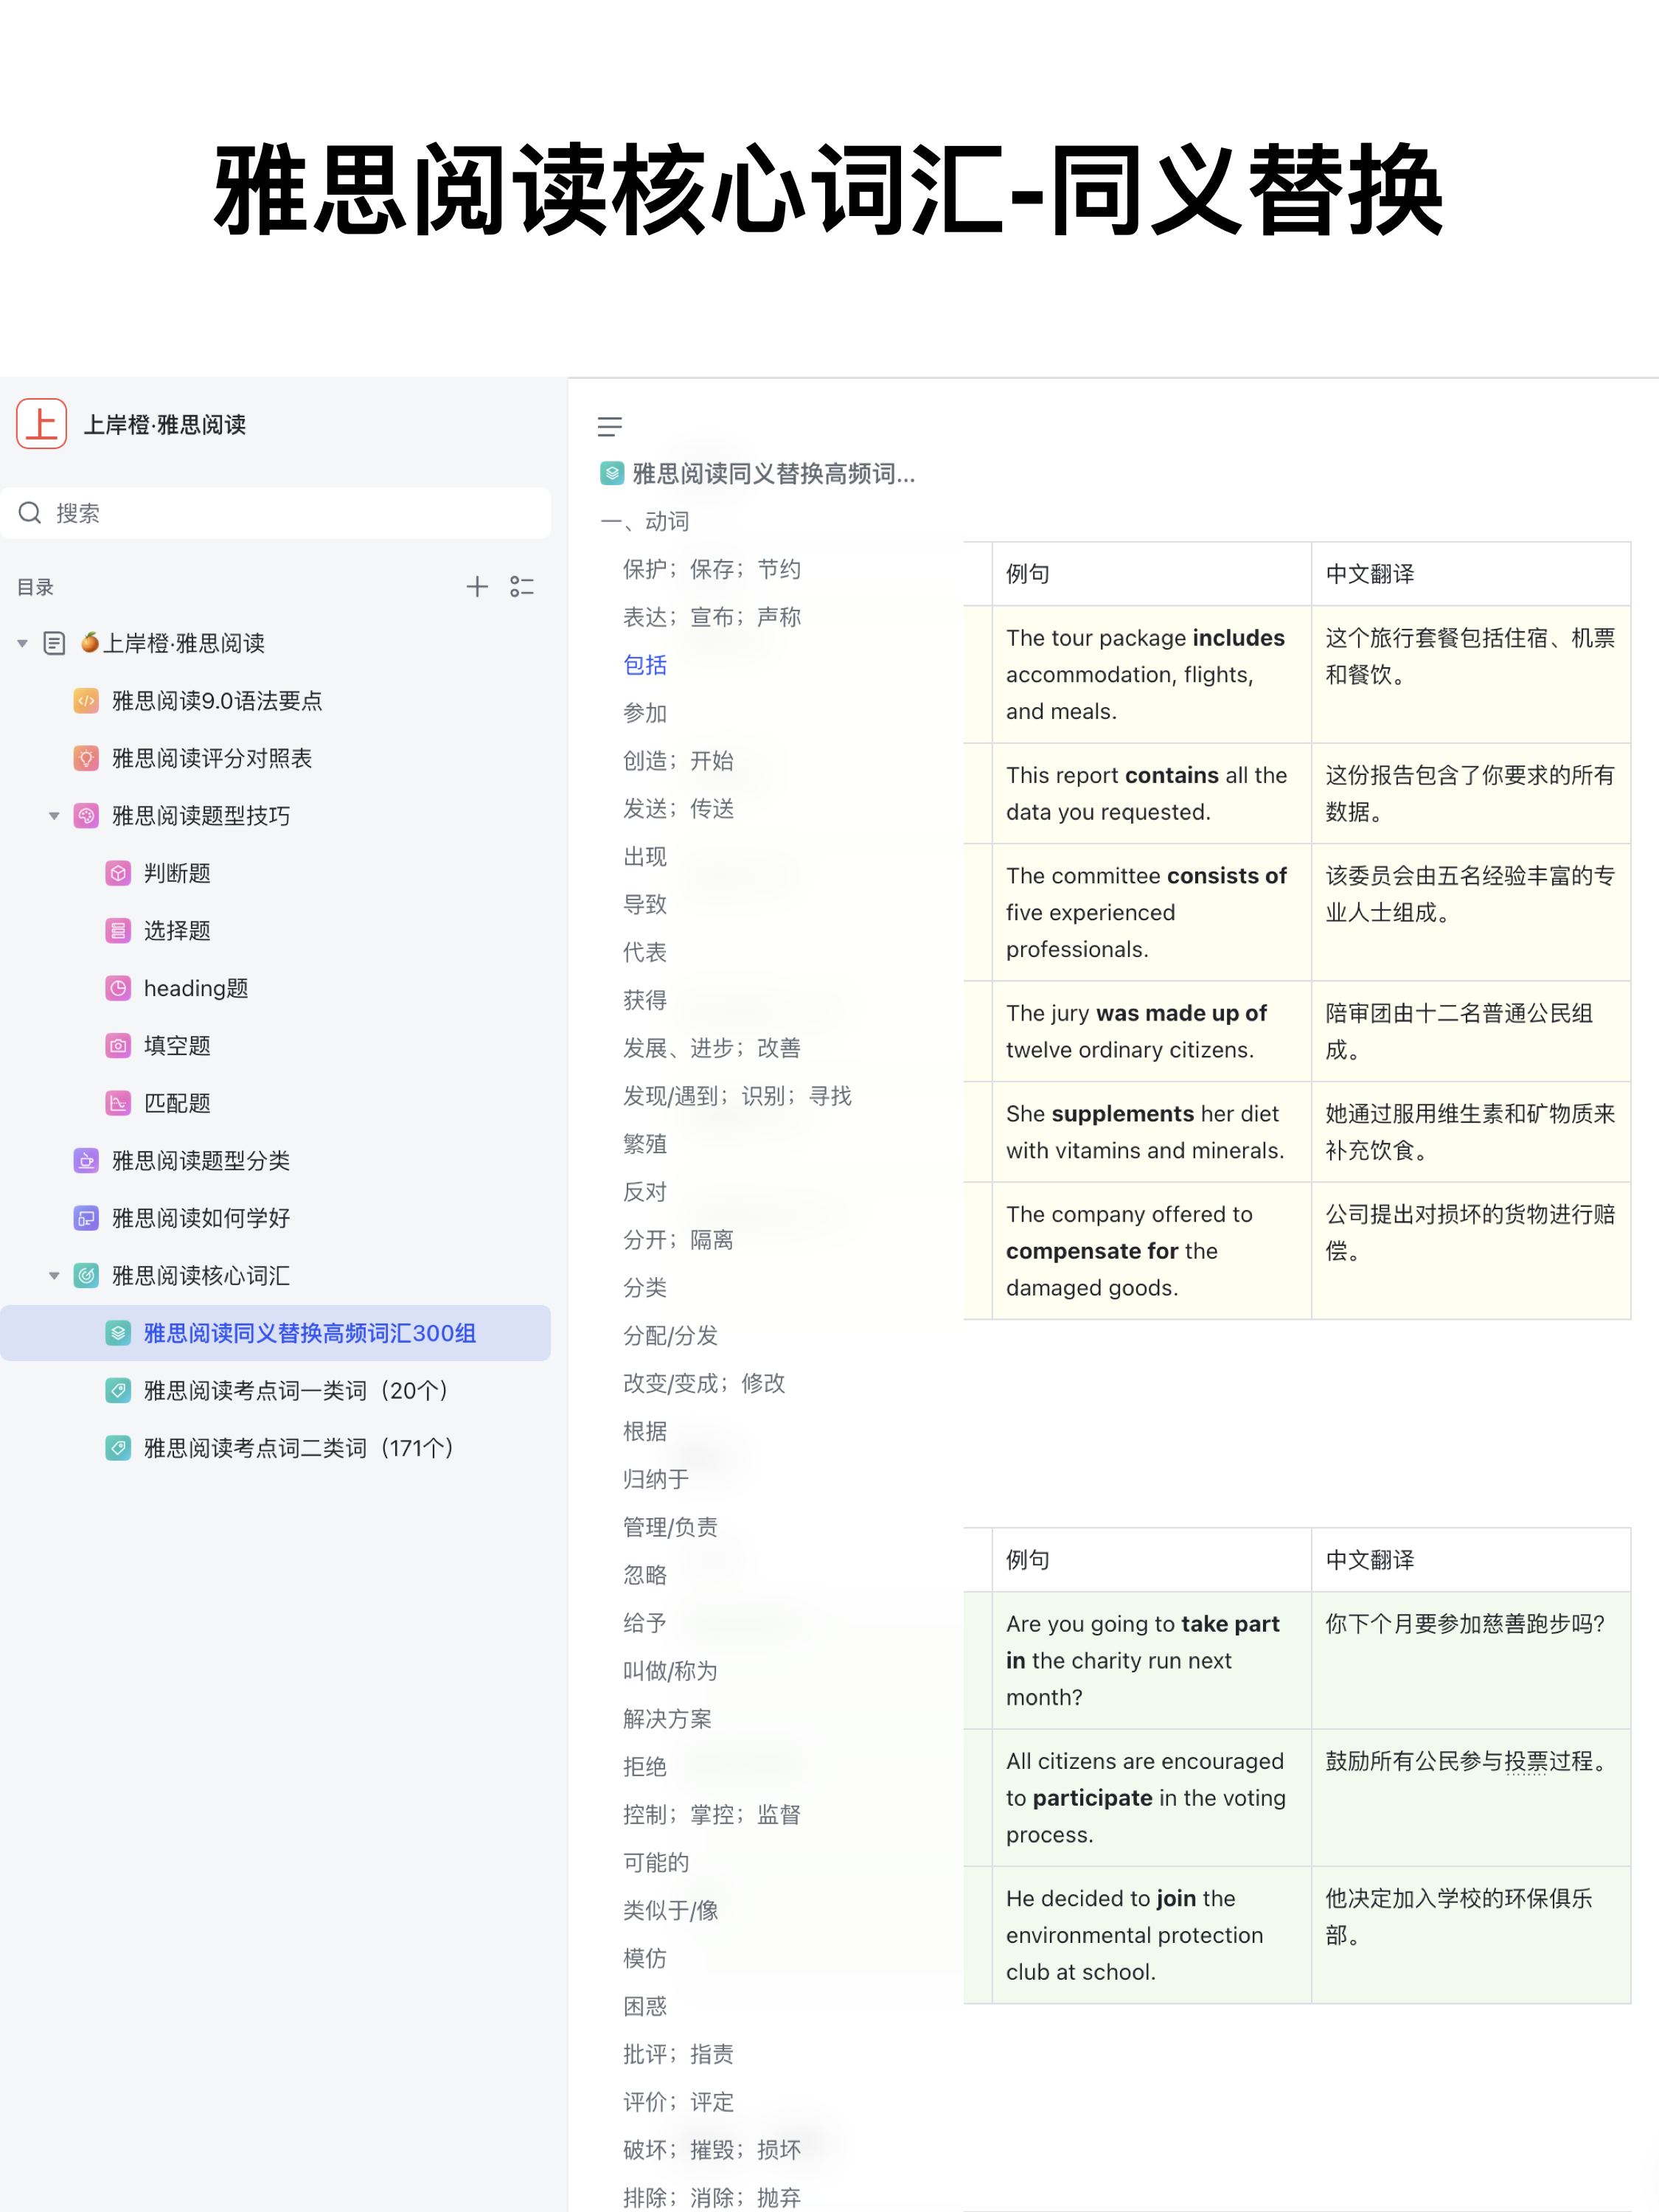Screen dimensions: 1659x2212
Task: Collapse the 雅思阅读核心词汇 section
Action: pyautogui.click(x=54, y=1275)
